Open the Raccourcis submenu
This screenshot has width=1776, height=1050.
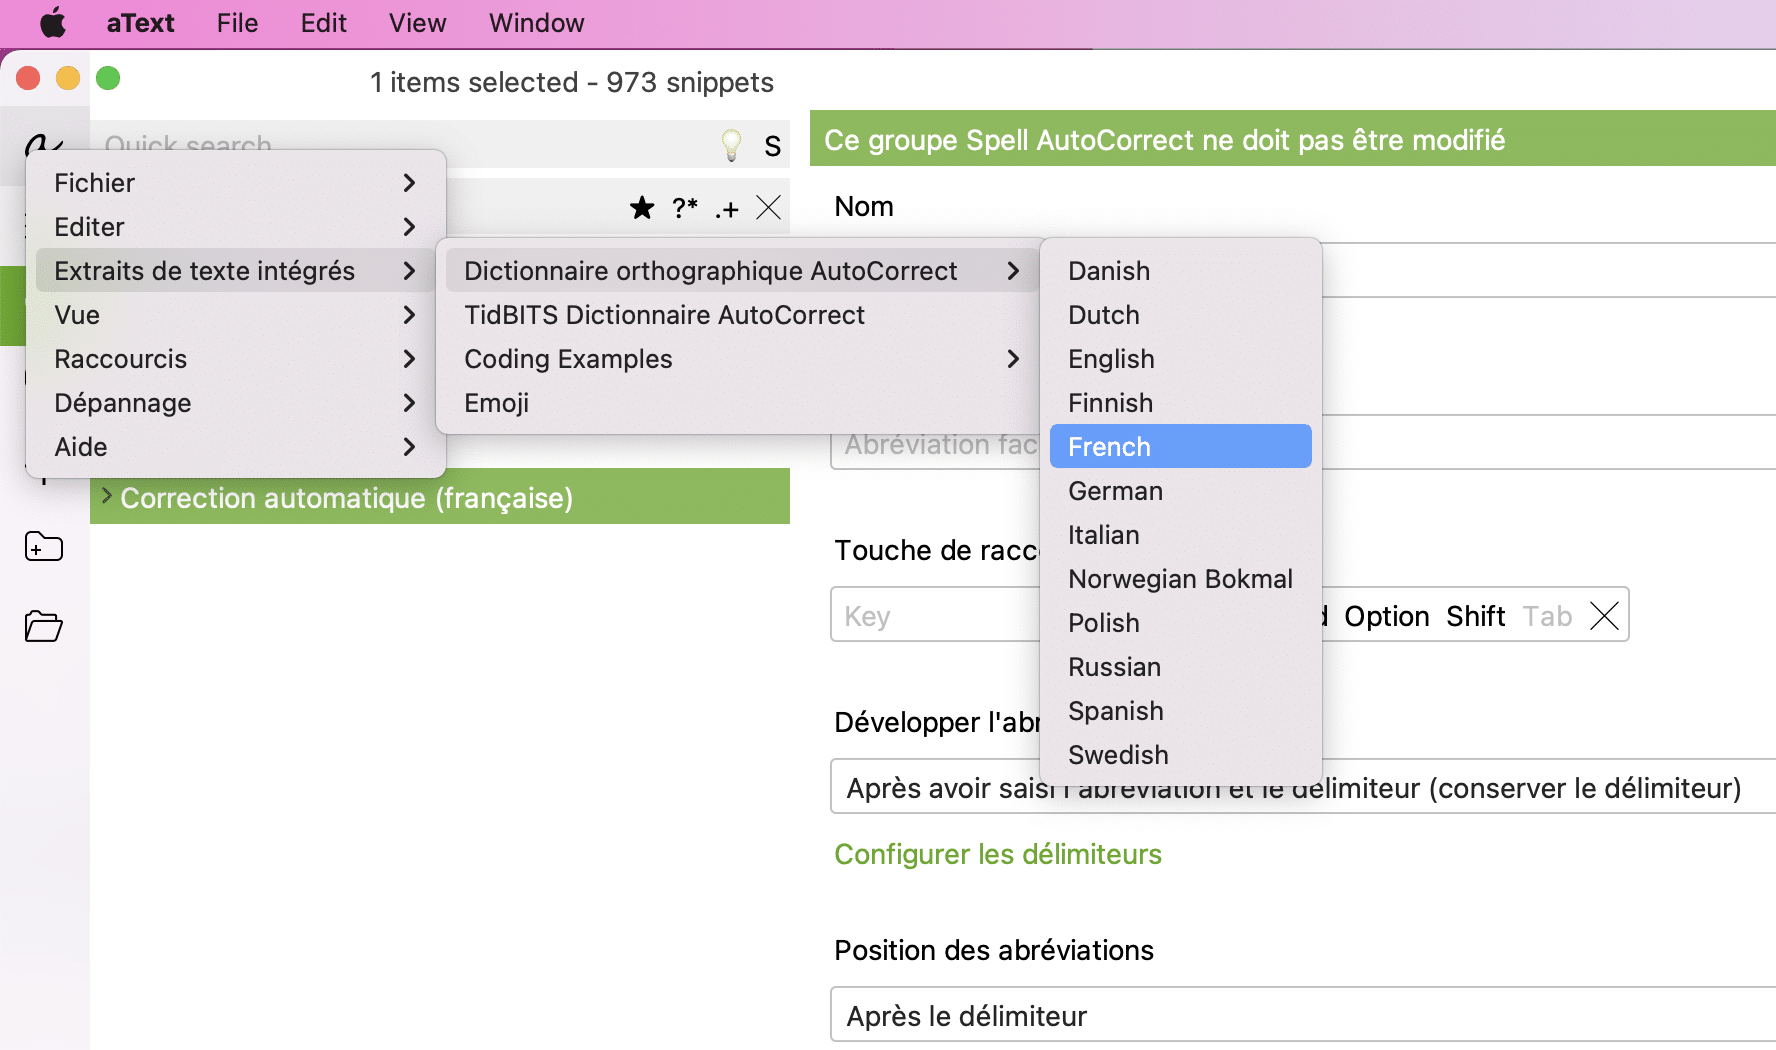click(236, 359)
